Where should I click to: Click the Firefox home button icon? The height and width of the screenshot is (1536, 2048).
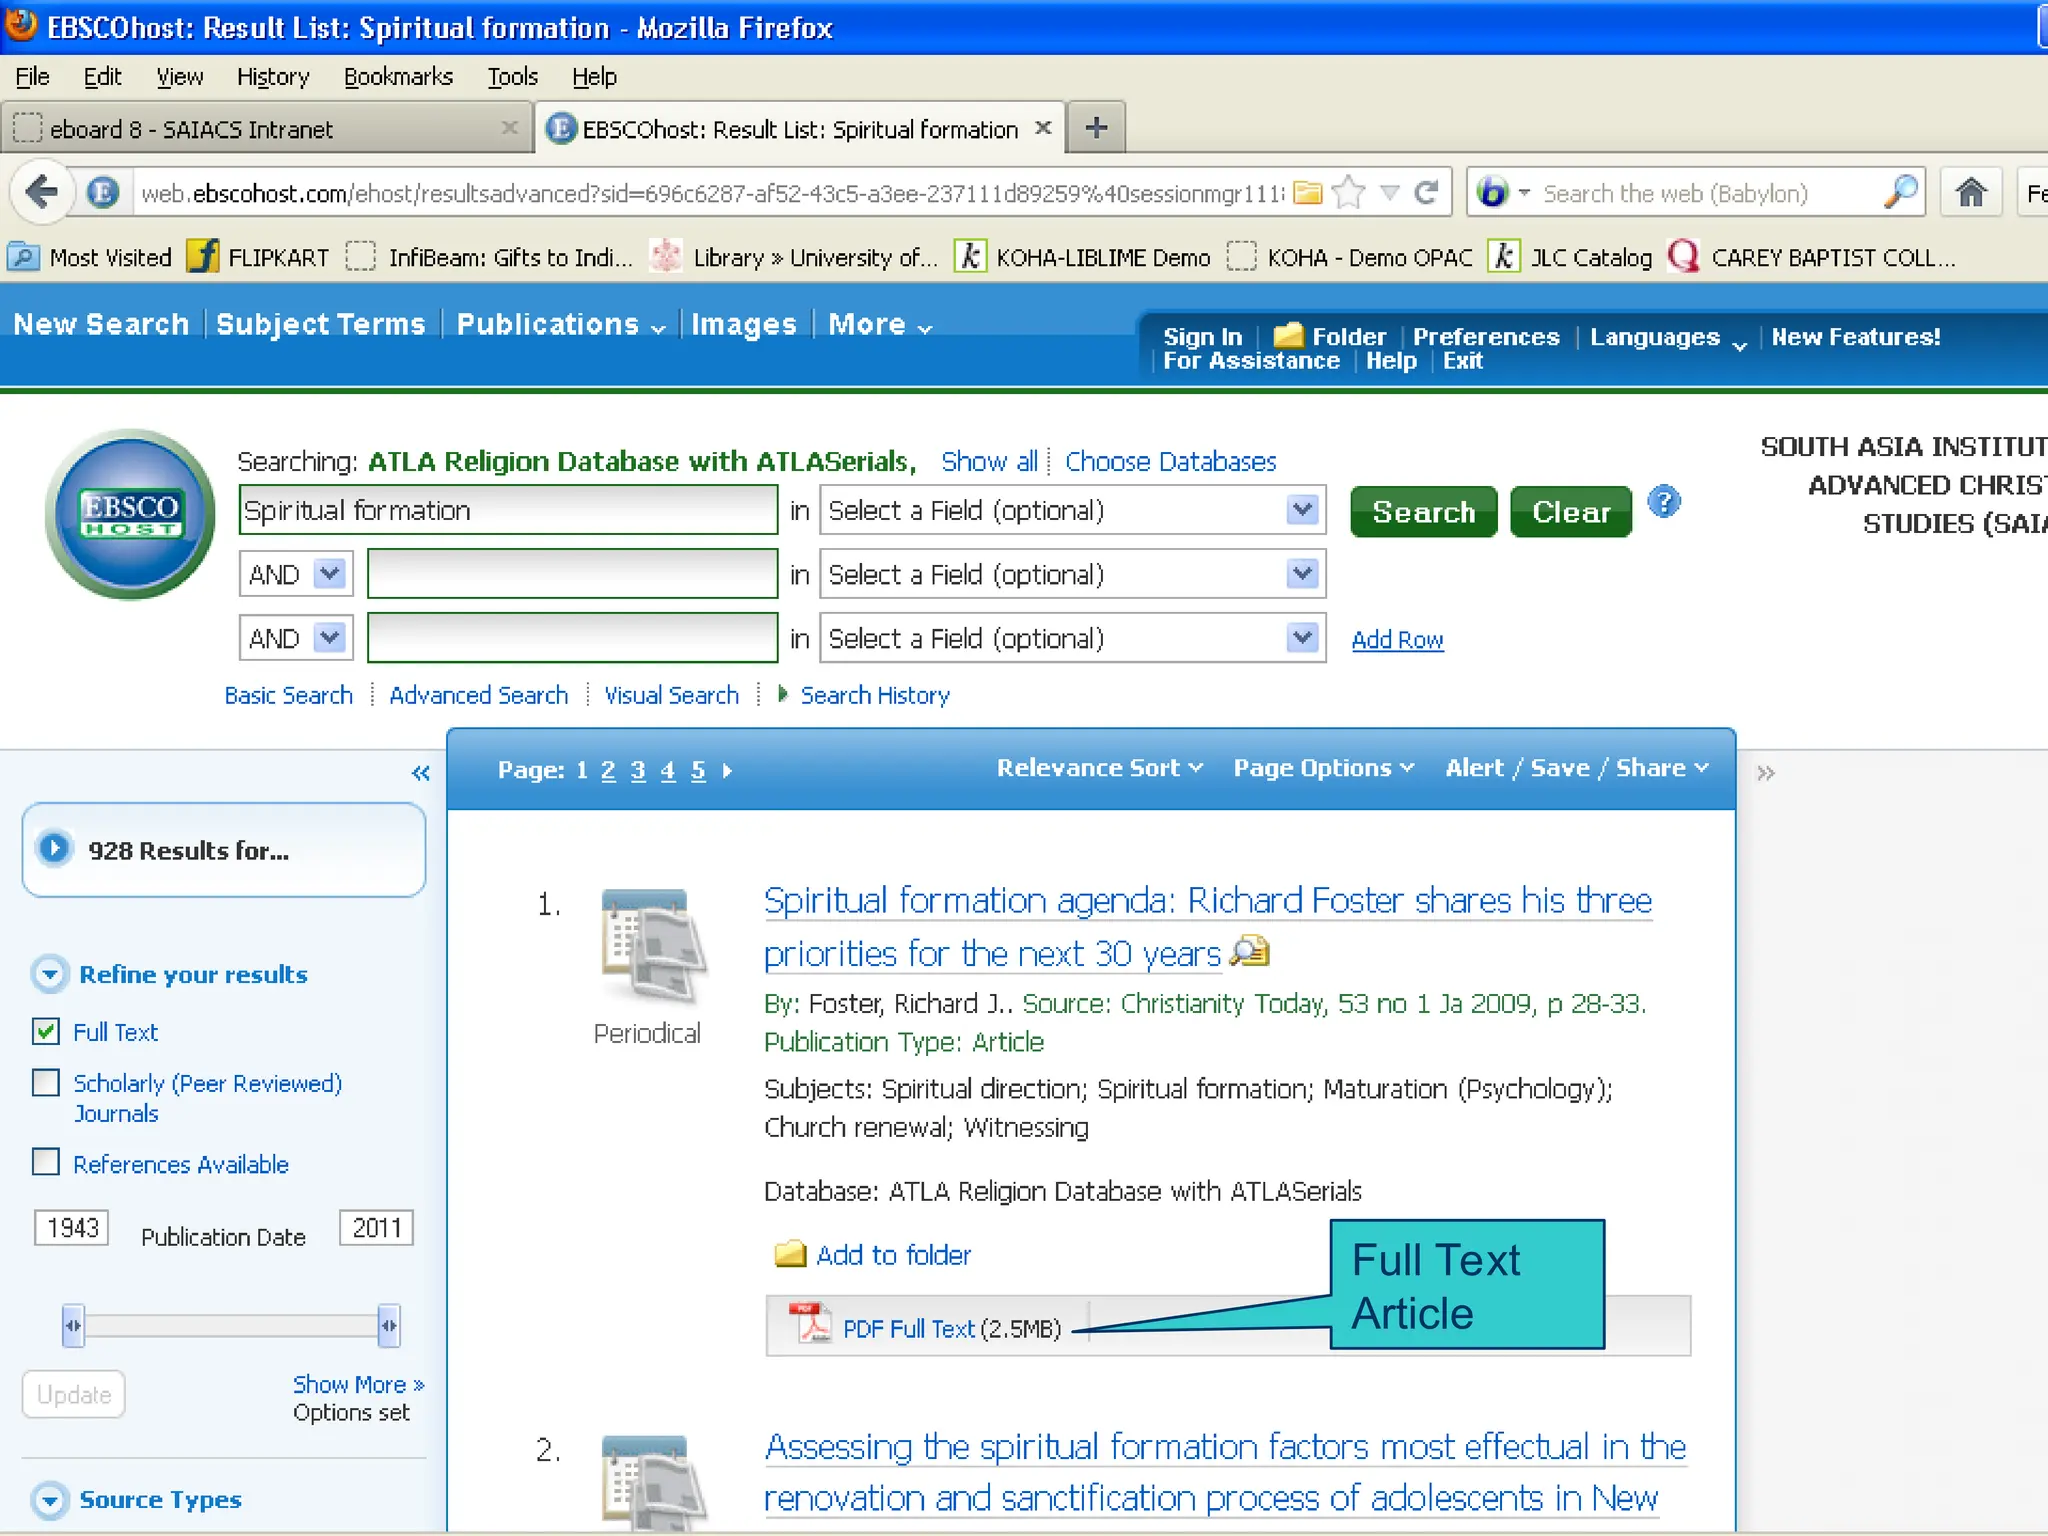(1970, 192)
